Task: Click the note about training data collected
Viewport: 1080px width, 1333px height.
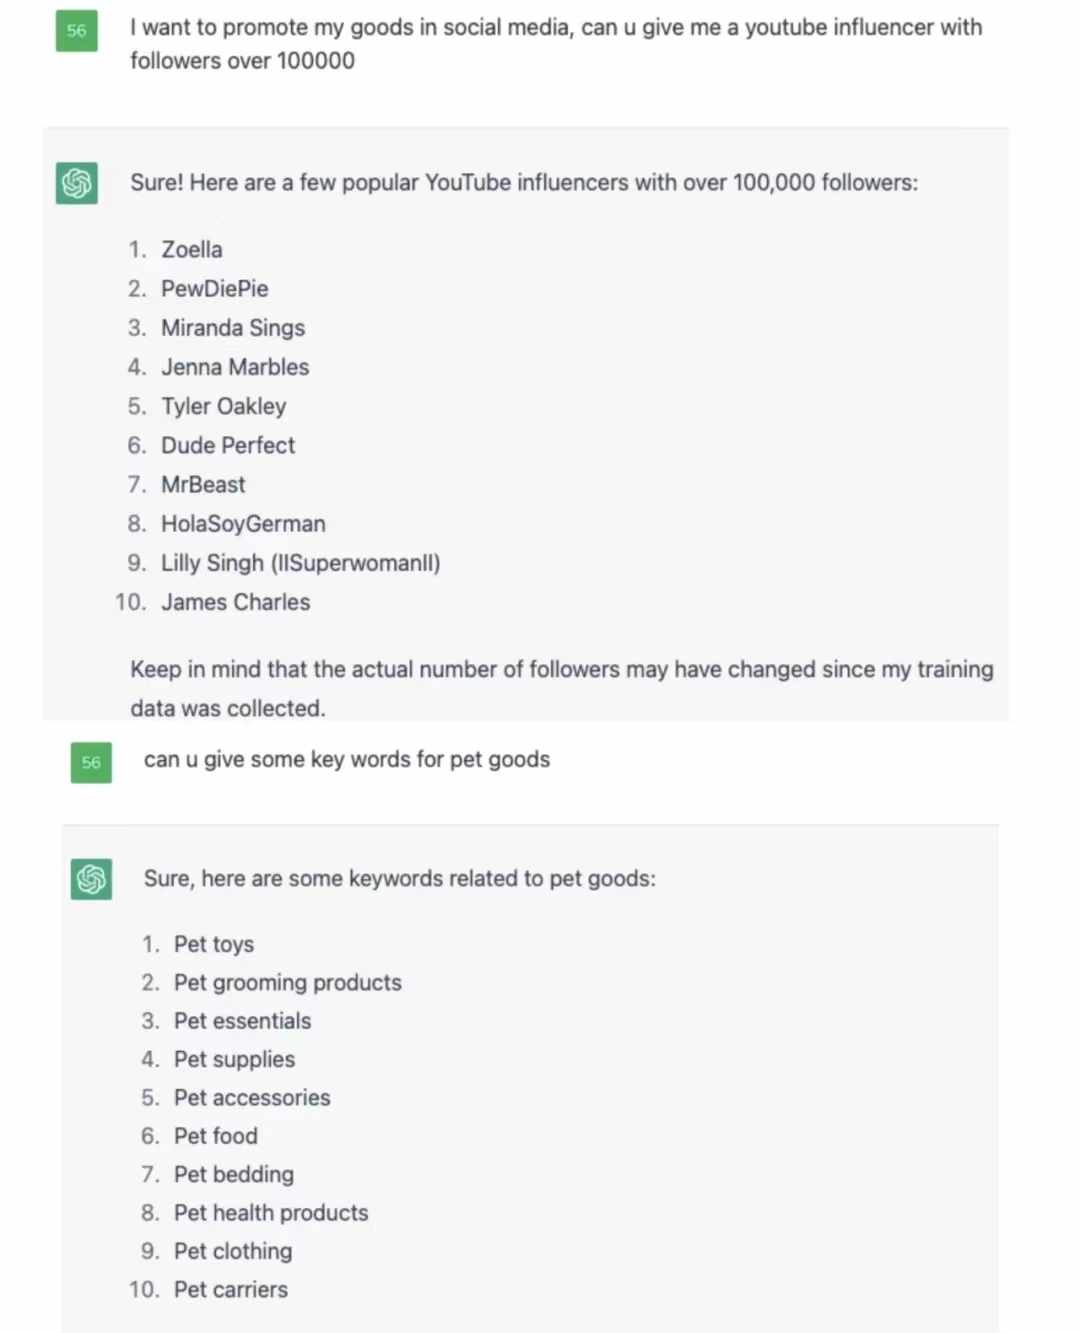Action: click(x=562, y=689)
